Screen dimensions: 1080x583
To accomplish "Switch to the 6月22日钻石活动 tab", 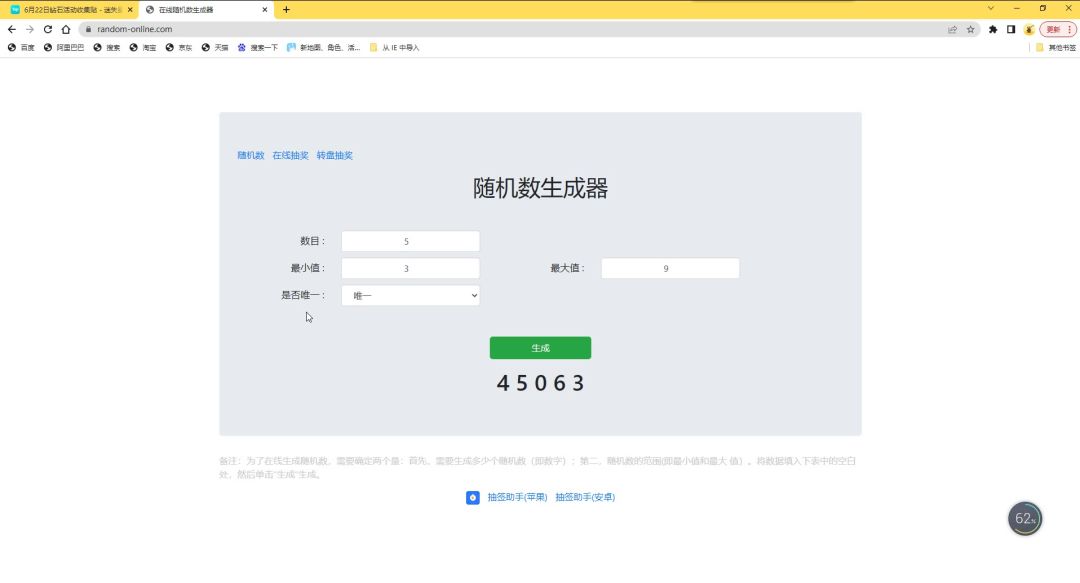I will 68,9.
